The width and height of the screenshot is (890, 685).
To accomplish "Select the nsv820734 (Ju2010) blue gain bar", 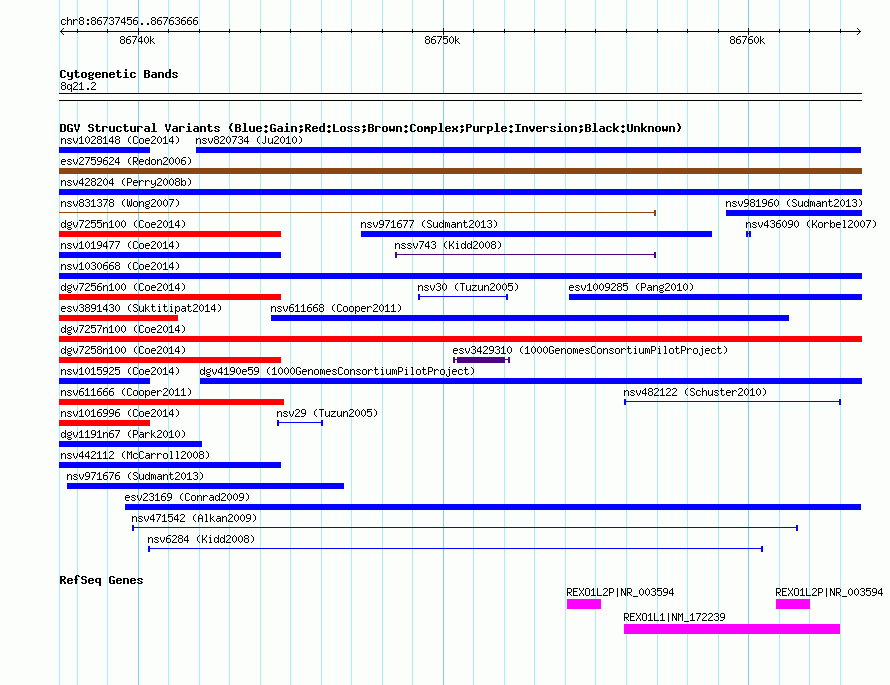I will point(528,150).
